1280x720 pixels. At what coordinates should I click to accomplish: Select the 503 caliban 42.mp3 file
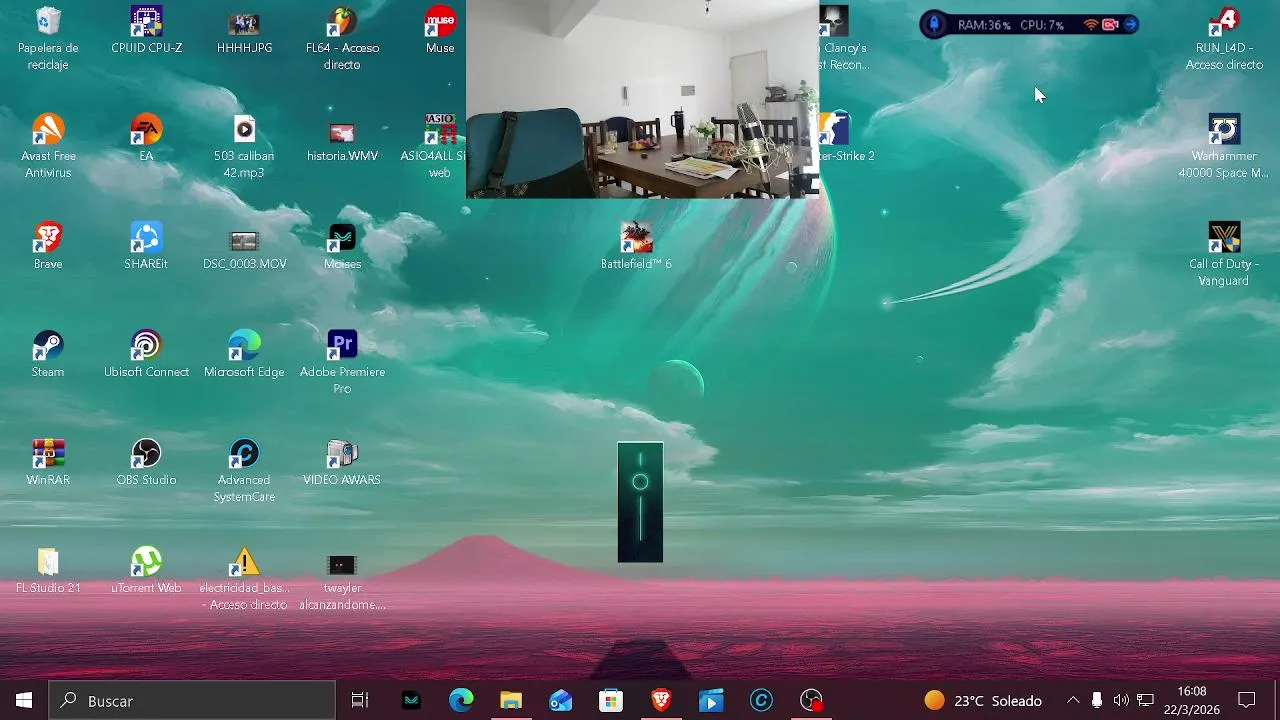point(244,145)
